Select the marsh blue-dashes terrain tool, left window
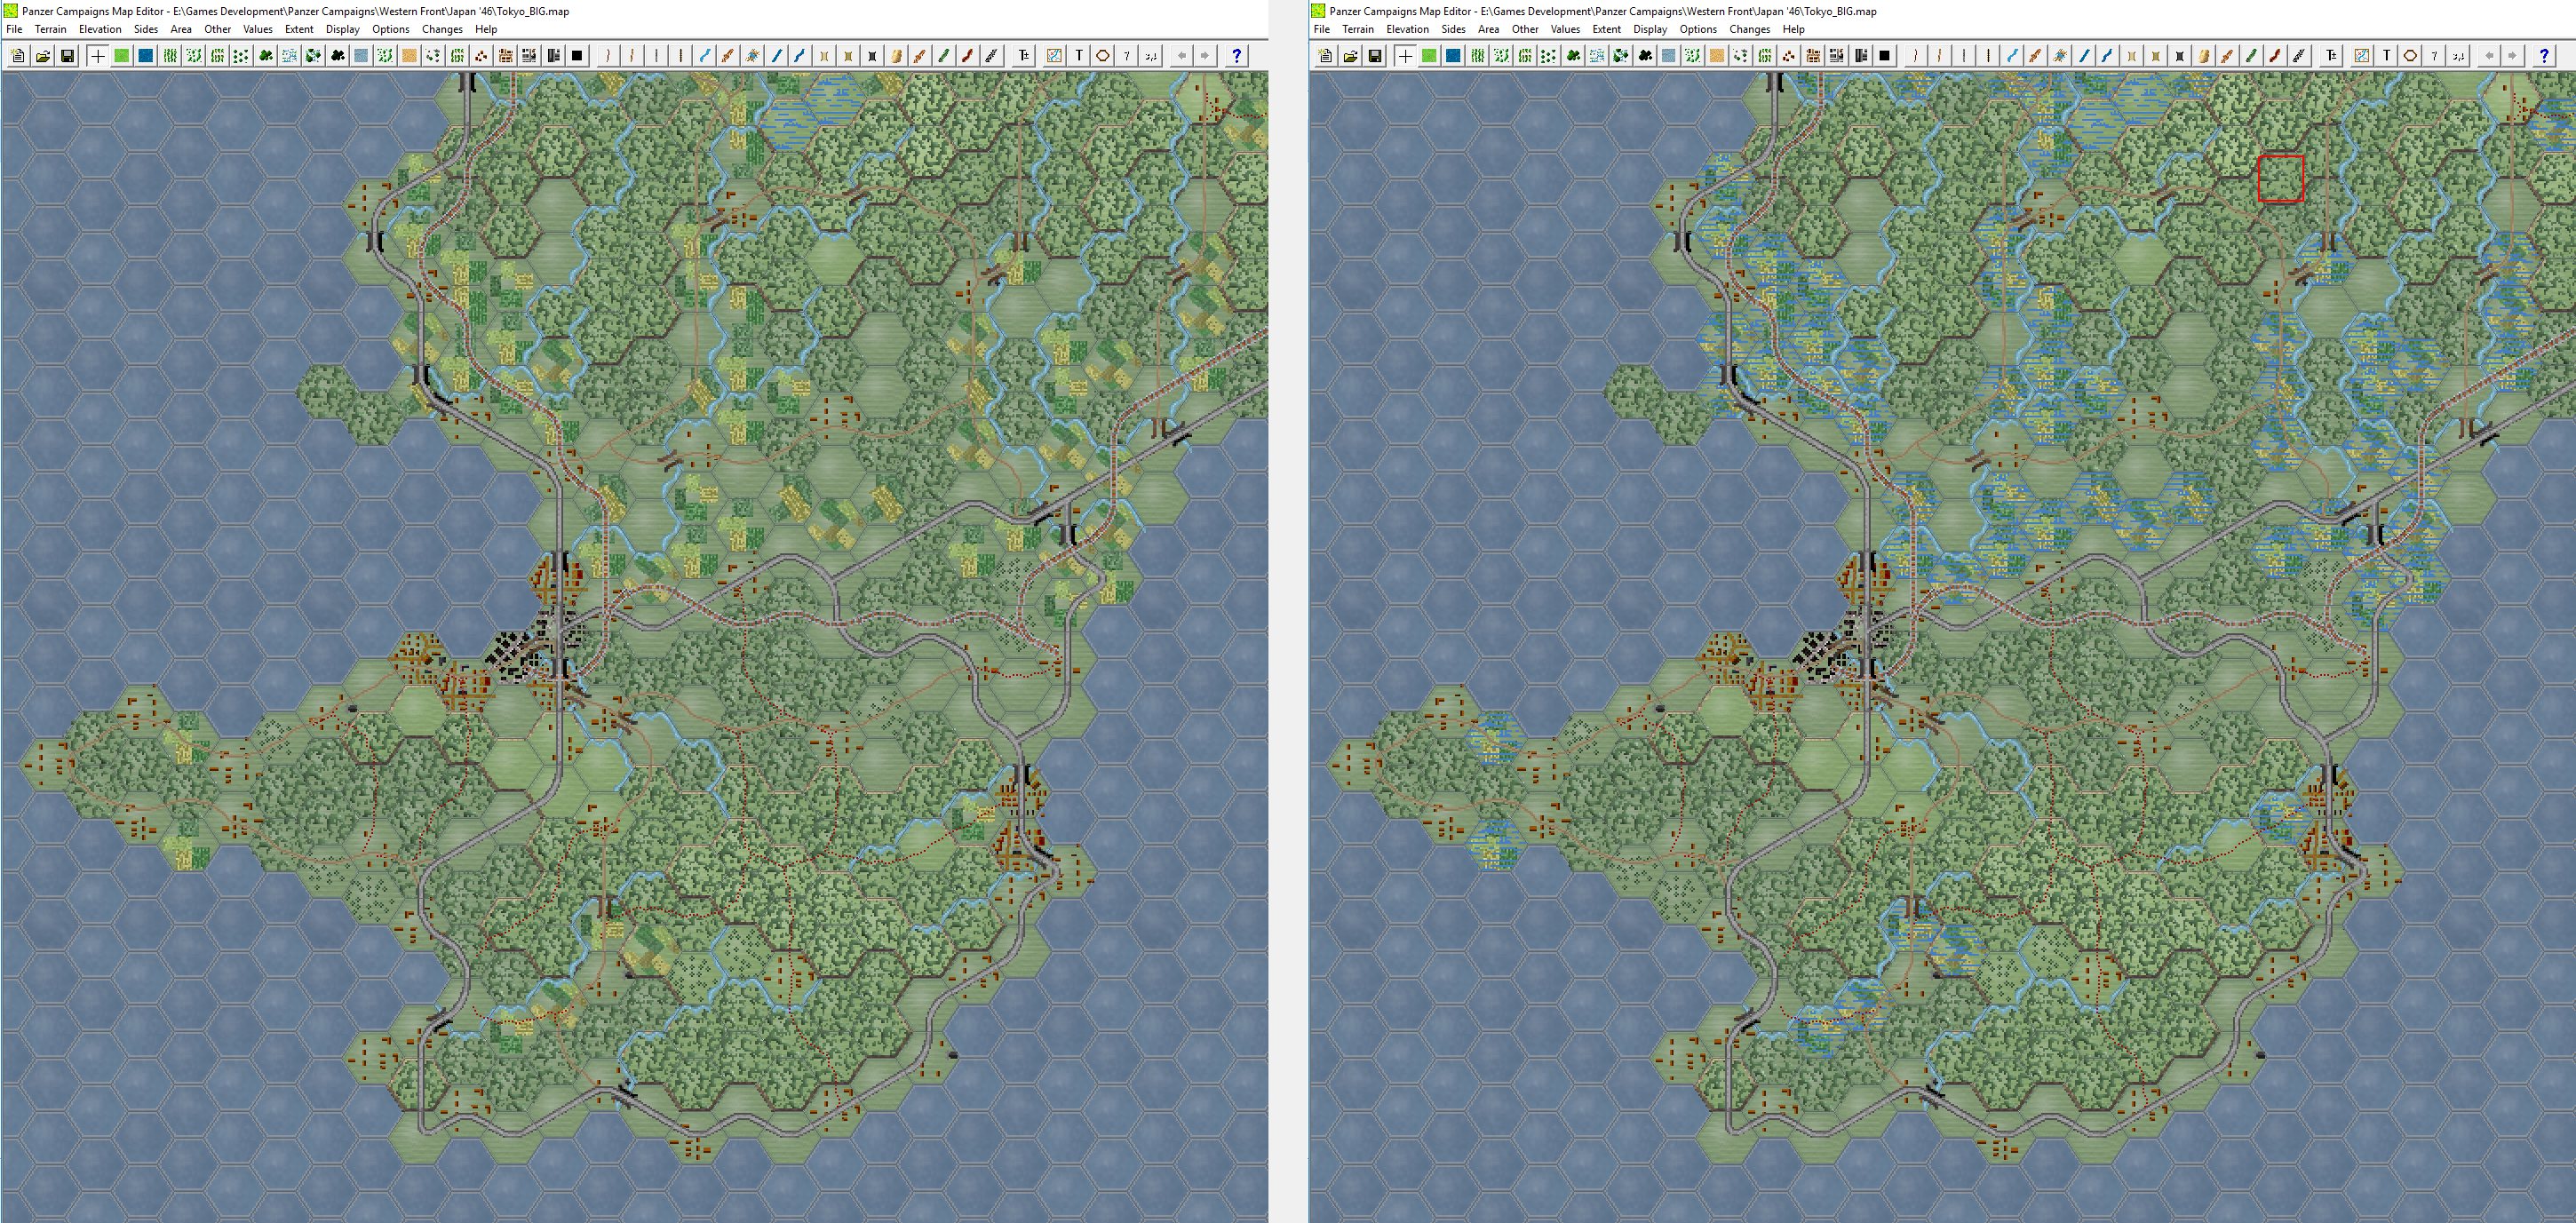The height and width of the screenshot is (1223, 2576). (290, 56)
